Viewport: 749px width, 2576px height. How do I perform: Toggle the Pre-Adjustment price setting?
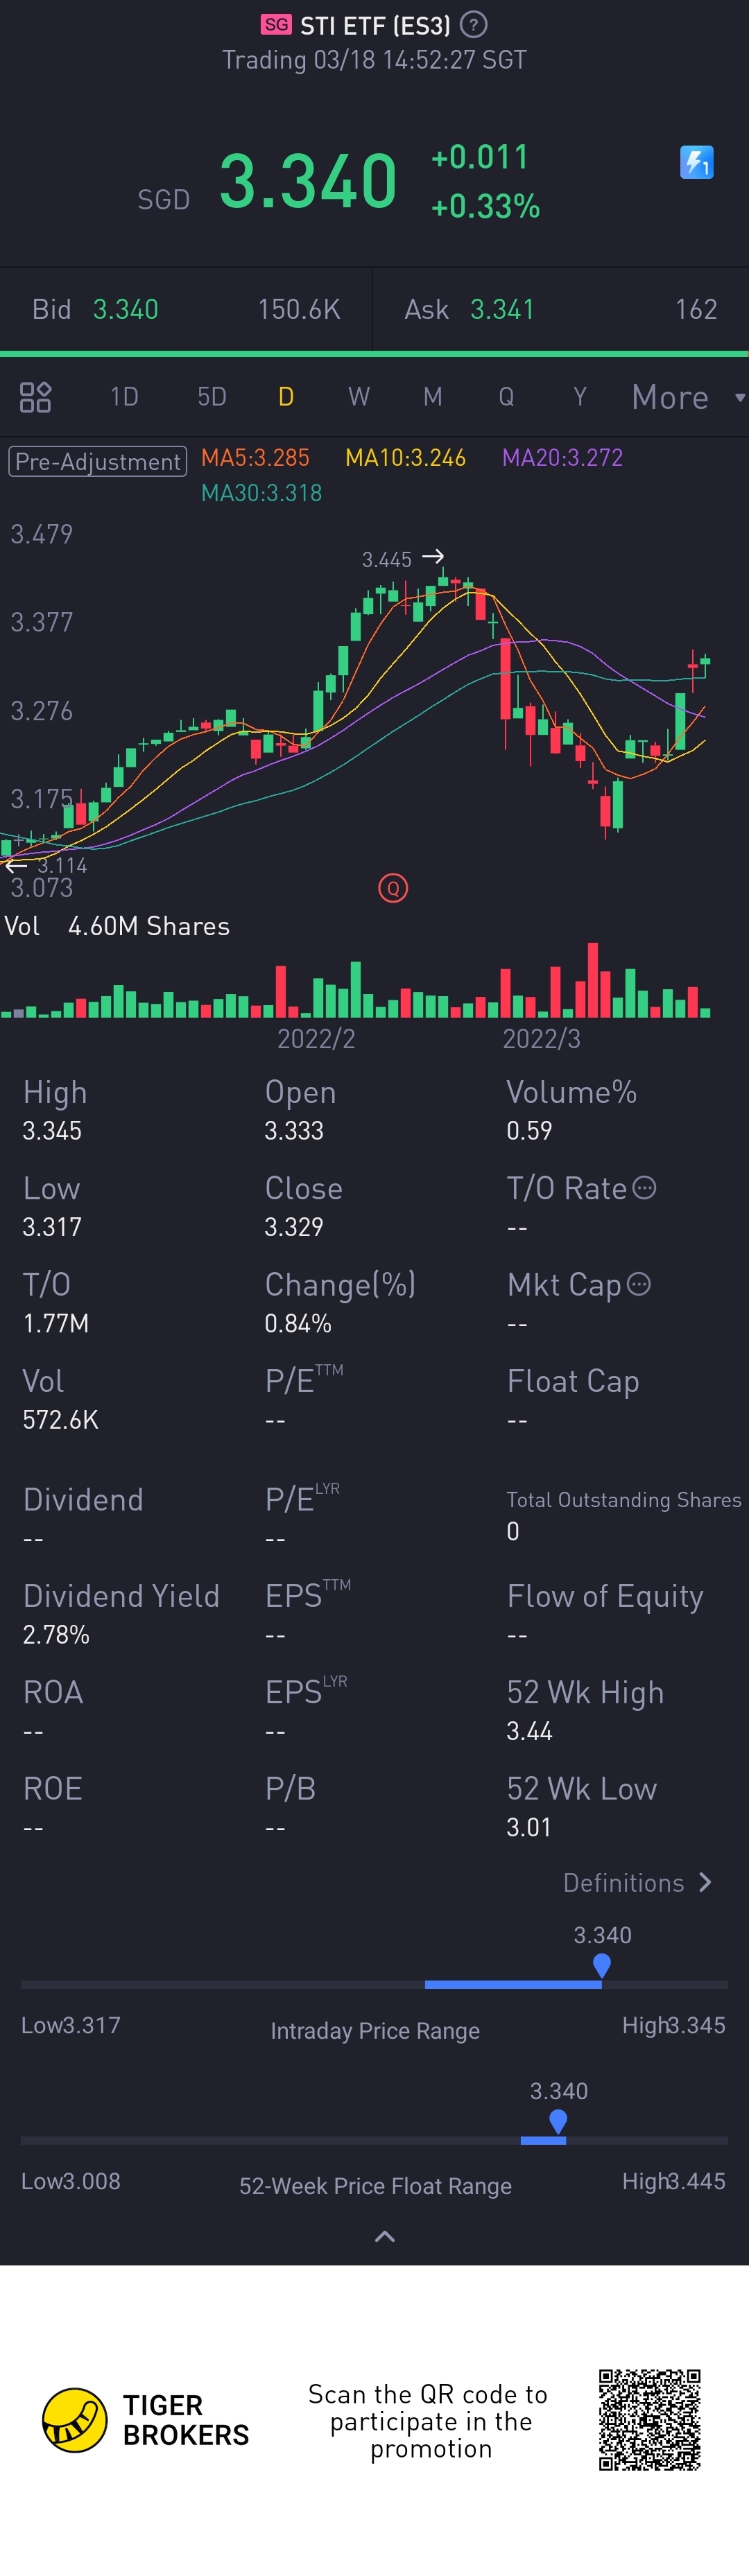coord(97,462)
